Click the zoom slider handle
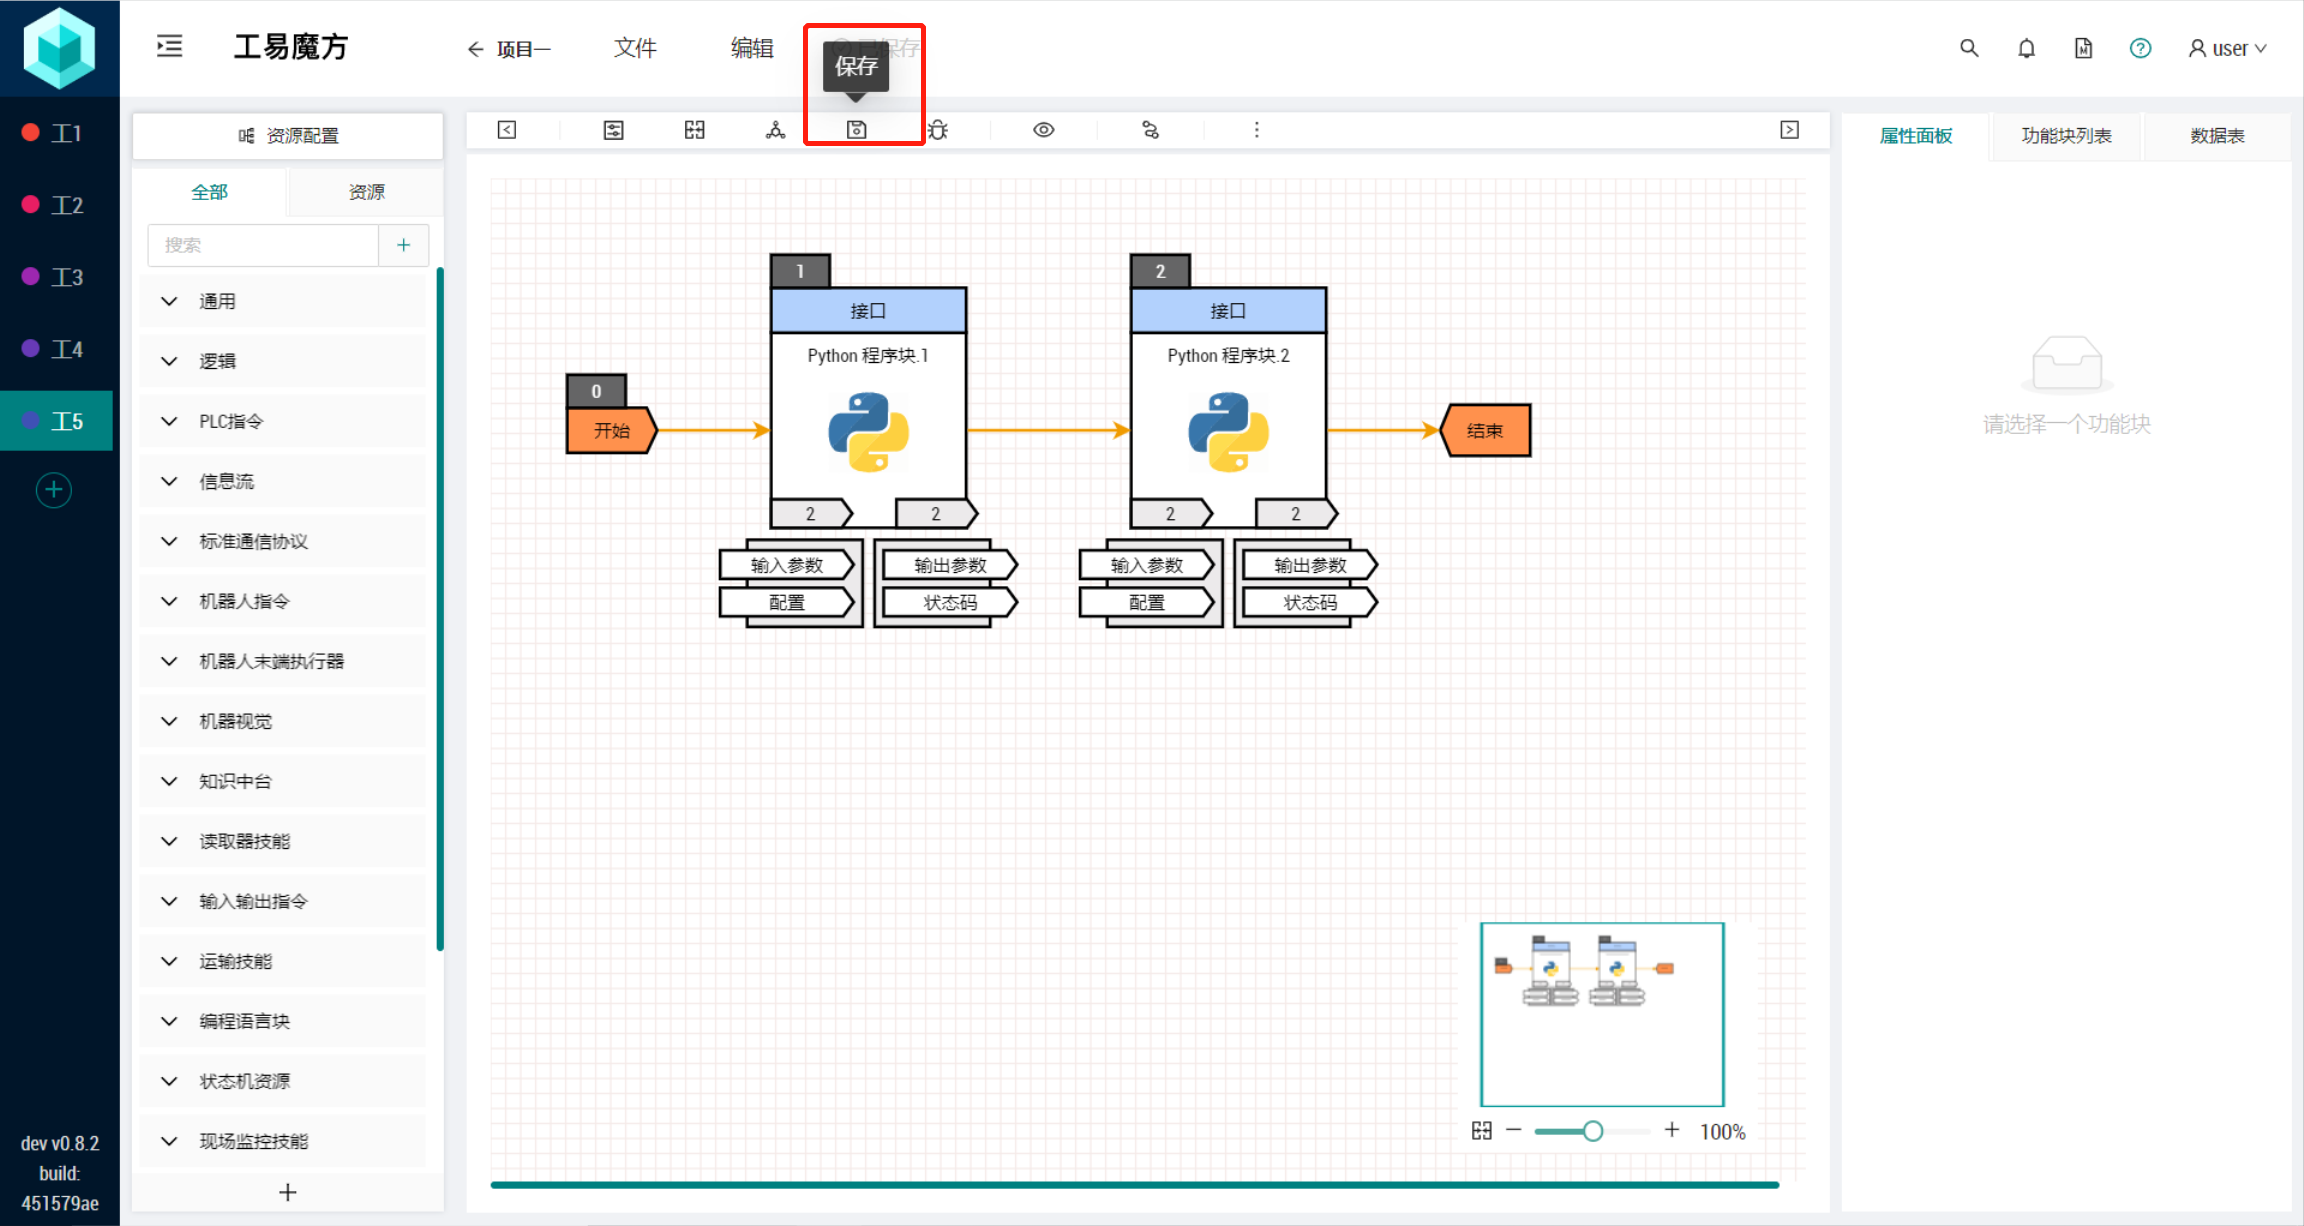 coord(1593,1131)
